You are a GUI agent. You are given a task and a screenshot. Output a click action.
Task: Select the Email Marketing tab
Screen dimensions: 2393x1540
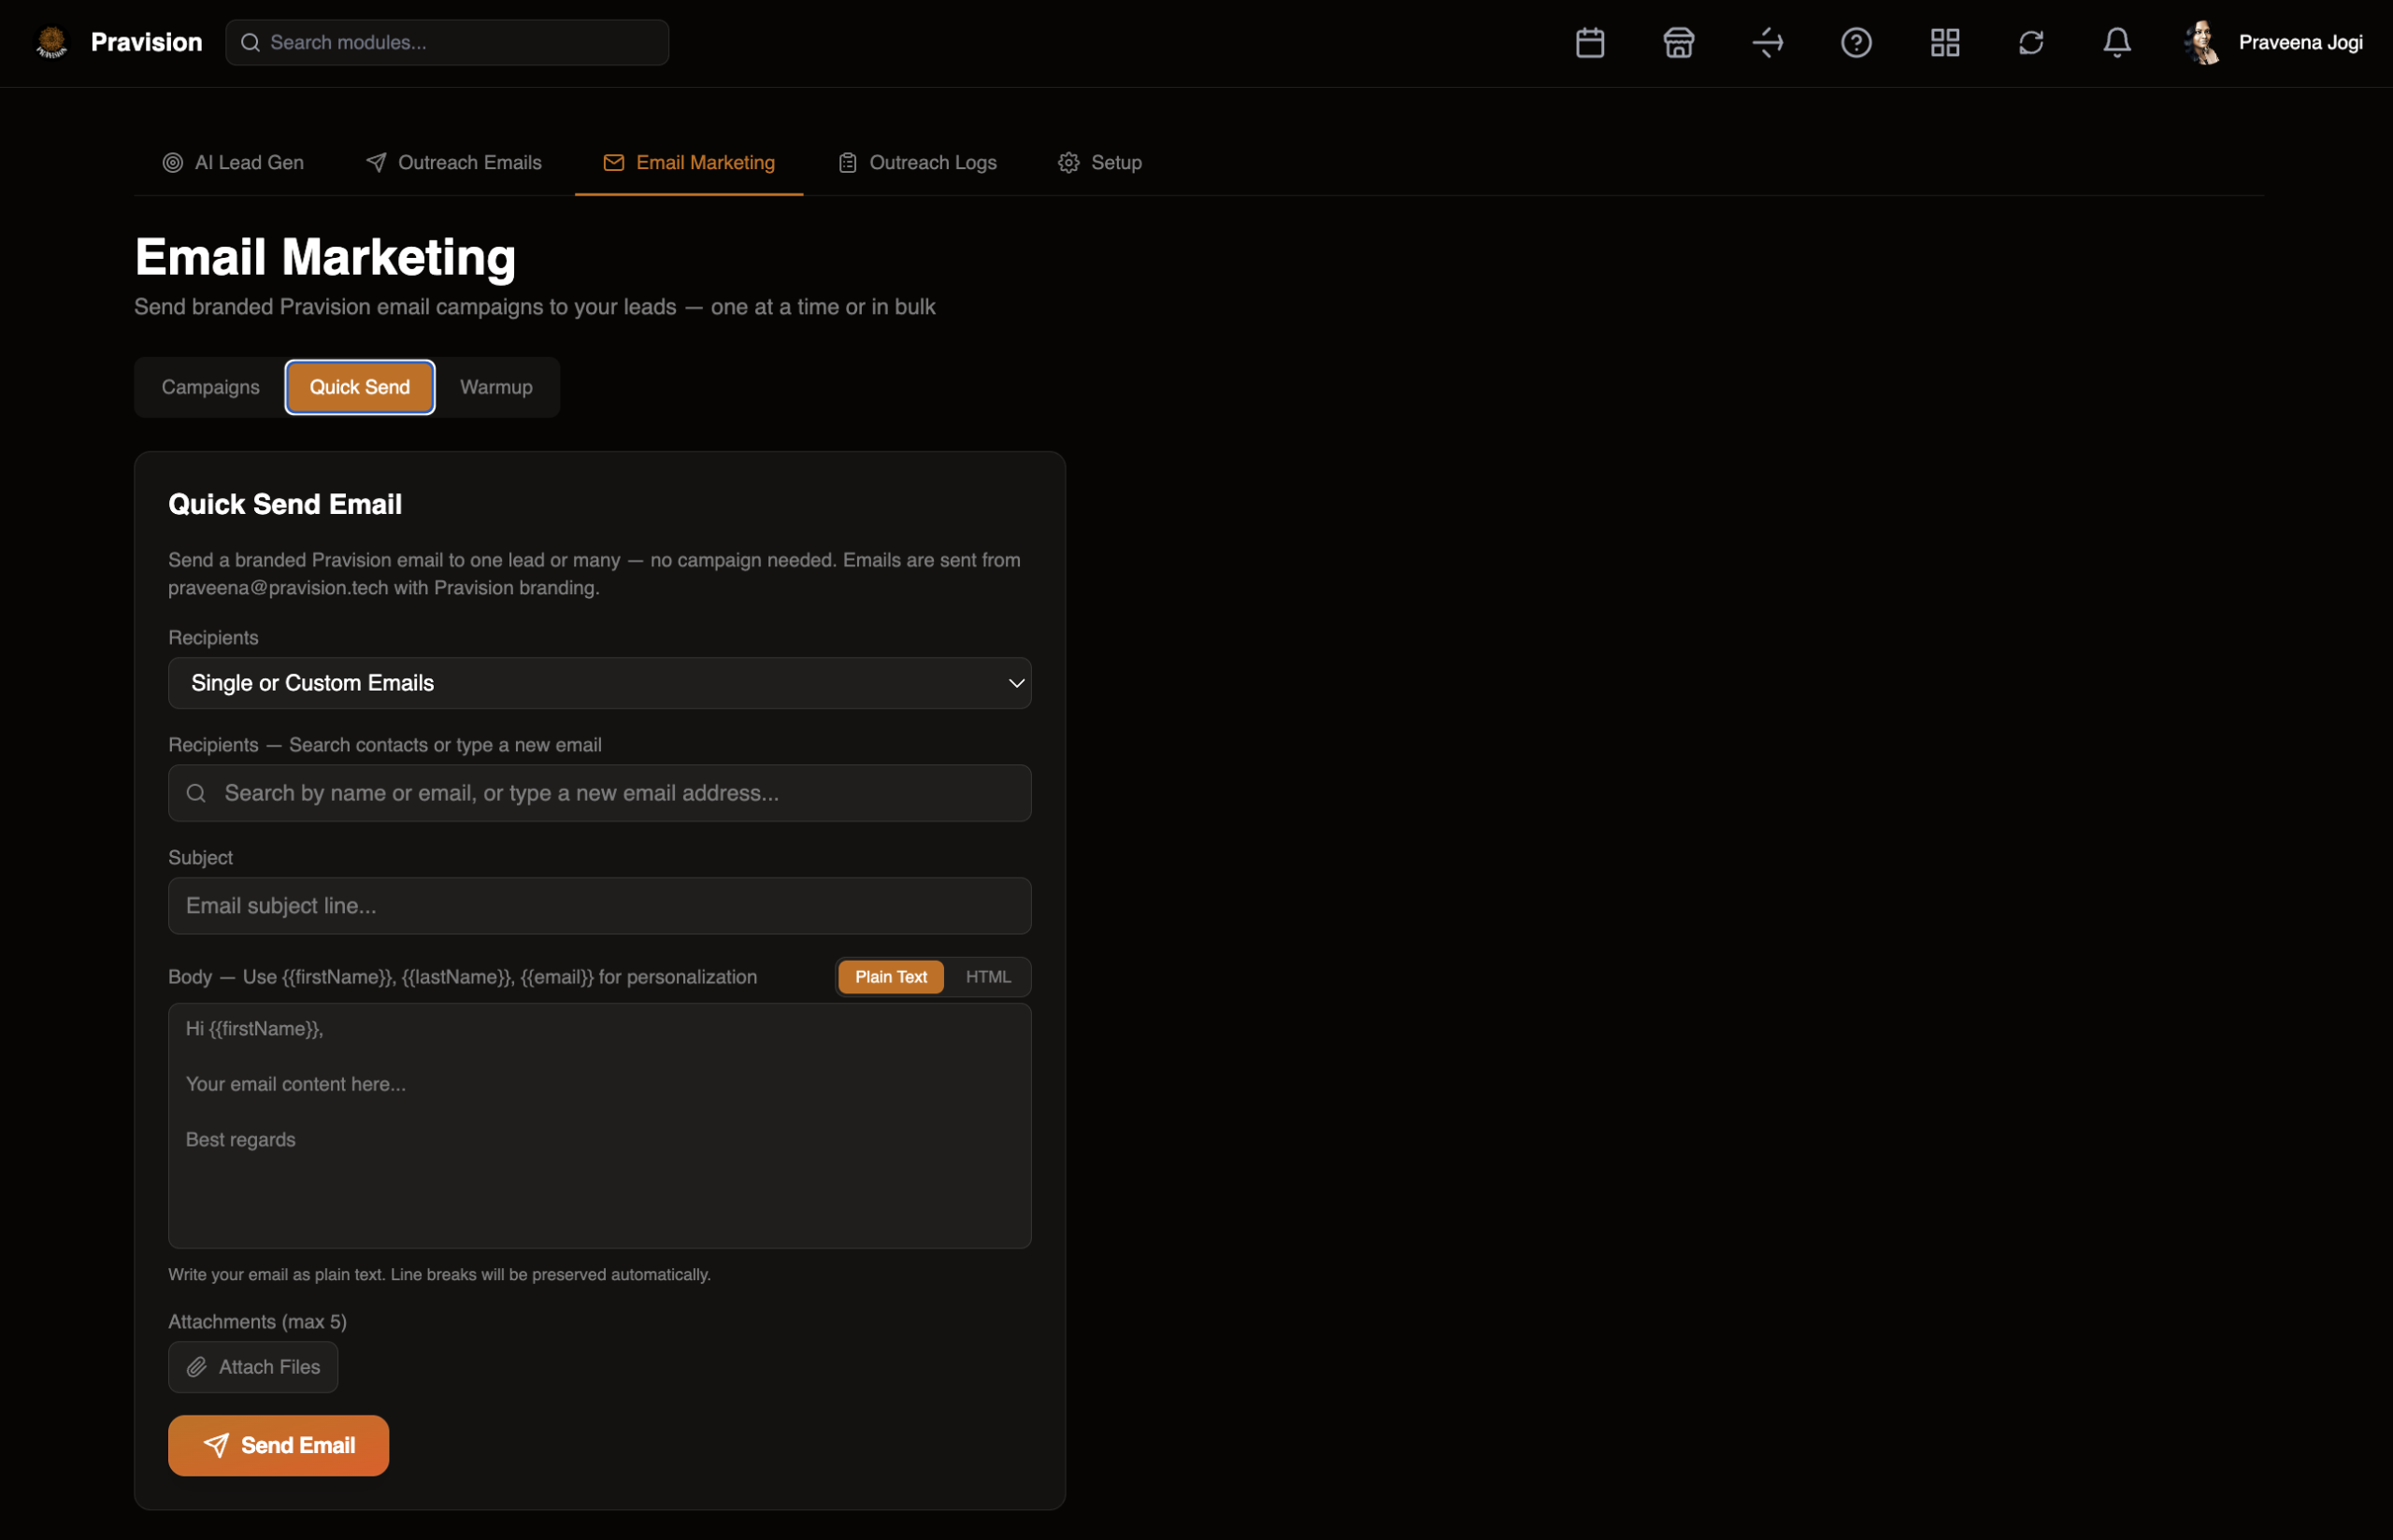click(x=689, y=163)
